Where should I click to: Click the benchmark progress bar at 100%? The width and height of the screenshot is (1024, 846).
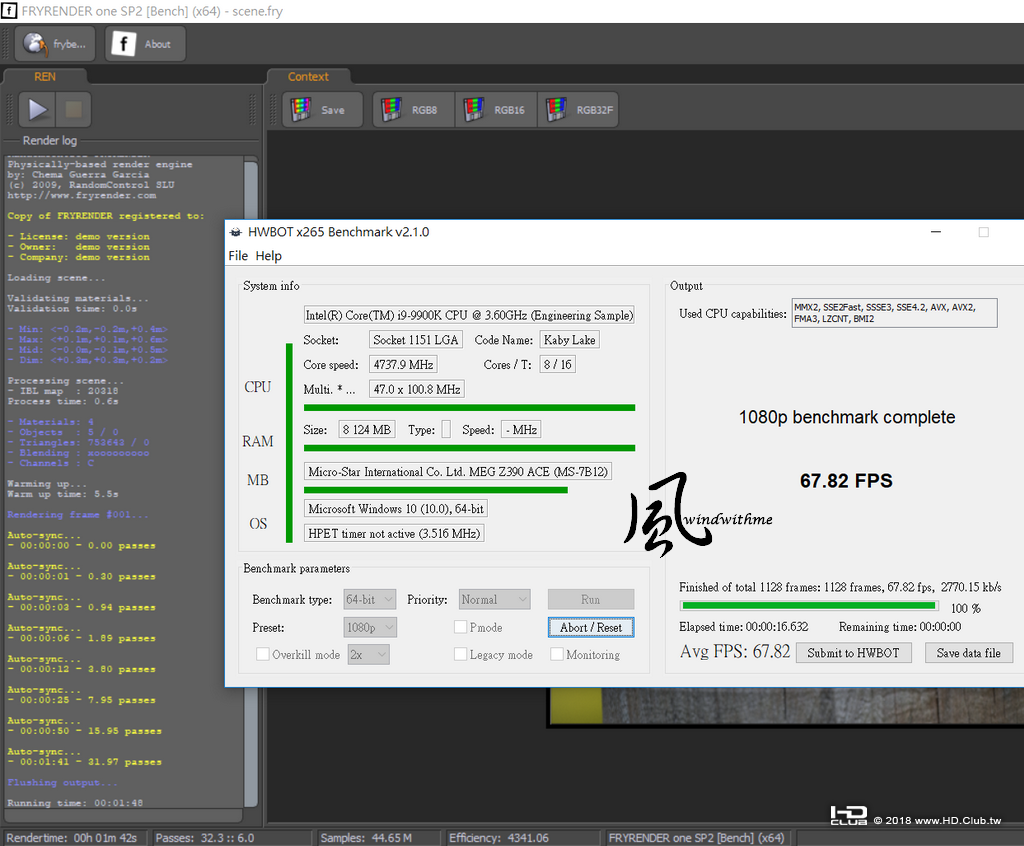[x=808, y=606]
